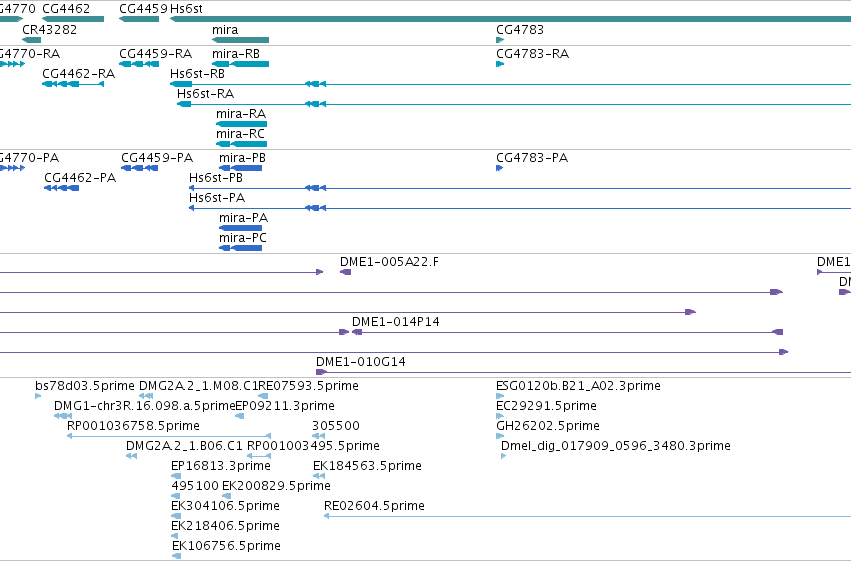Select protein mira-PB
Screen dimensions: 851x561
pos(240,168)
